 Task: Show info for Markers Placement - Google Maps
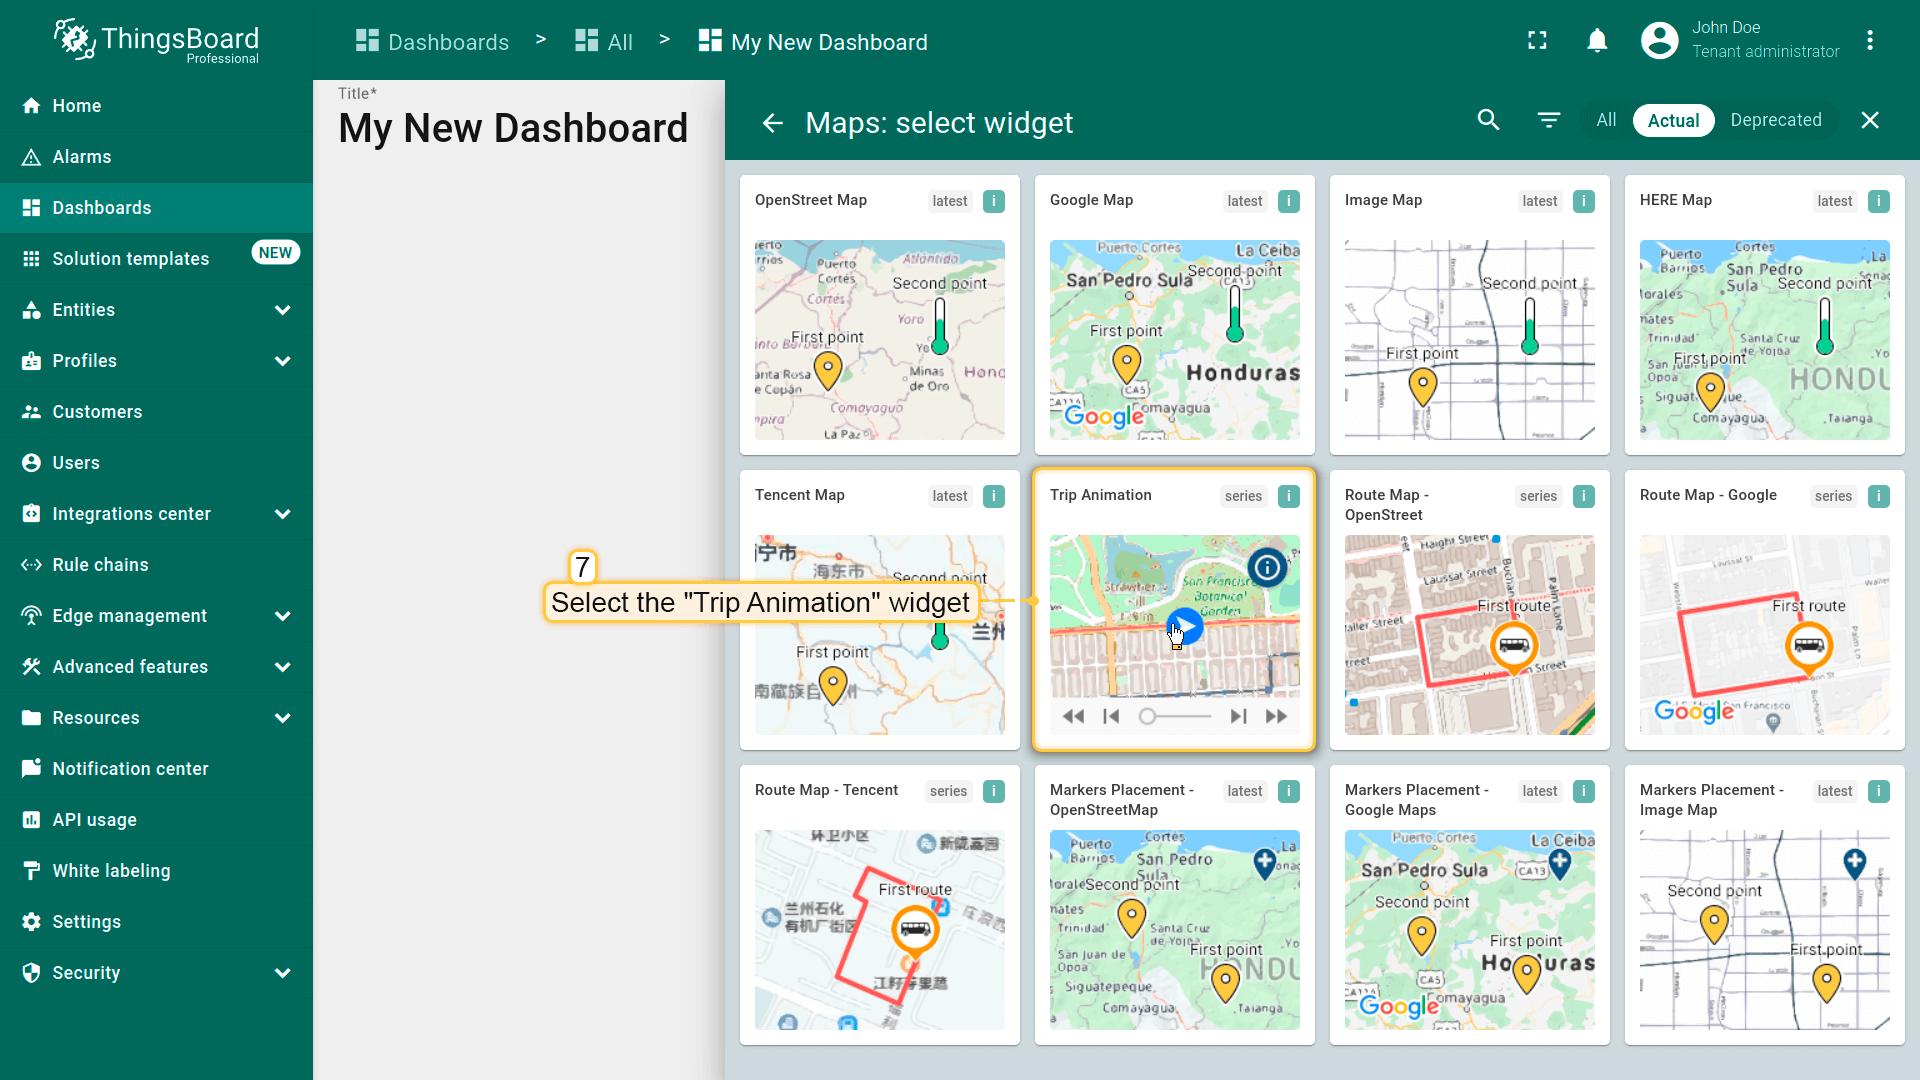coord(1584,791)
